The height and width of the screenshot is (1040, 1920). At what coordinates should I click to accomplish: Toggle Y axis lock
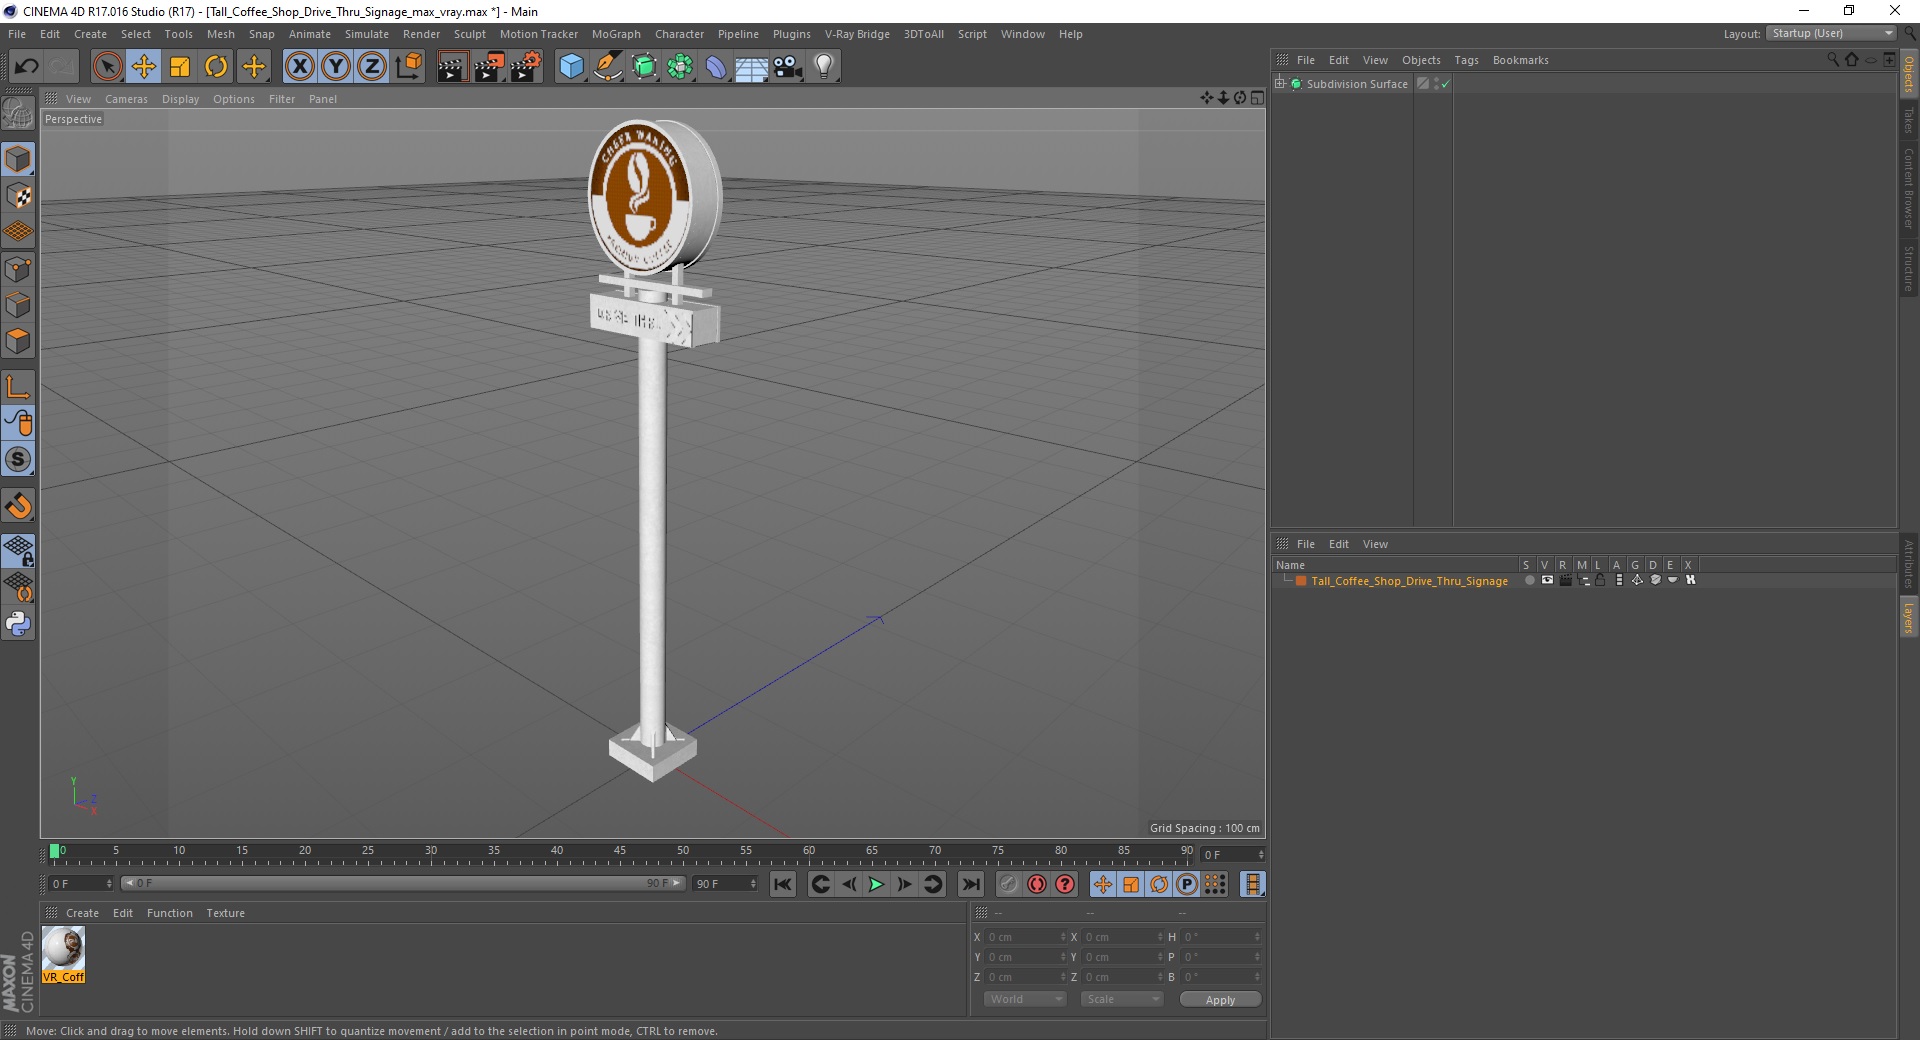[336, 67]
